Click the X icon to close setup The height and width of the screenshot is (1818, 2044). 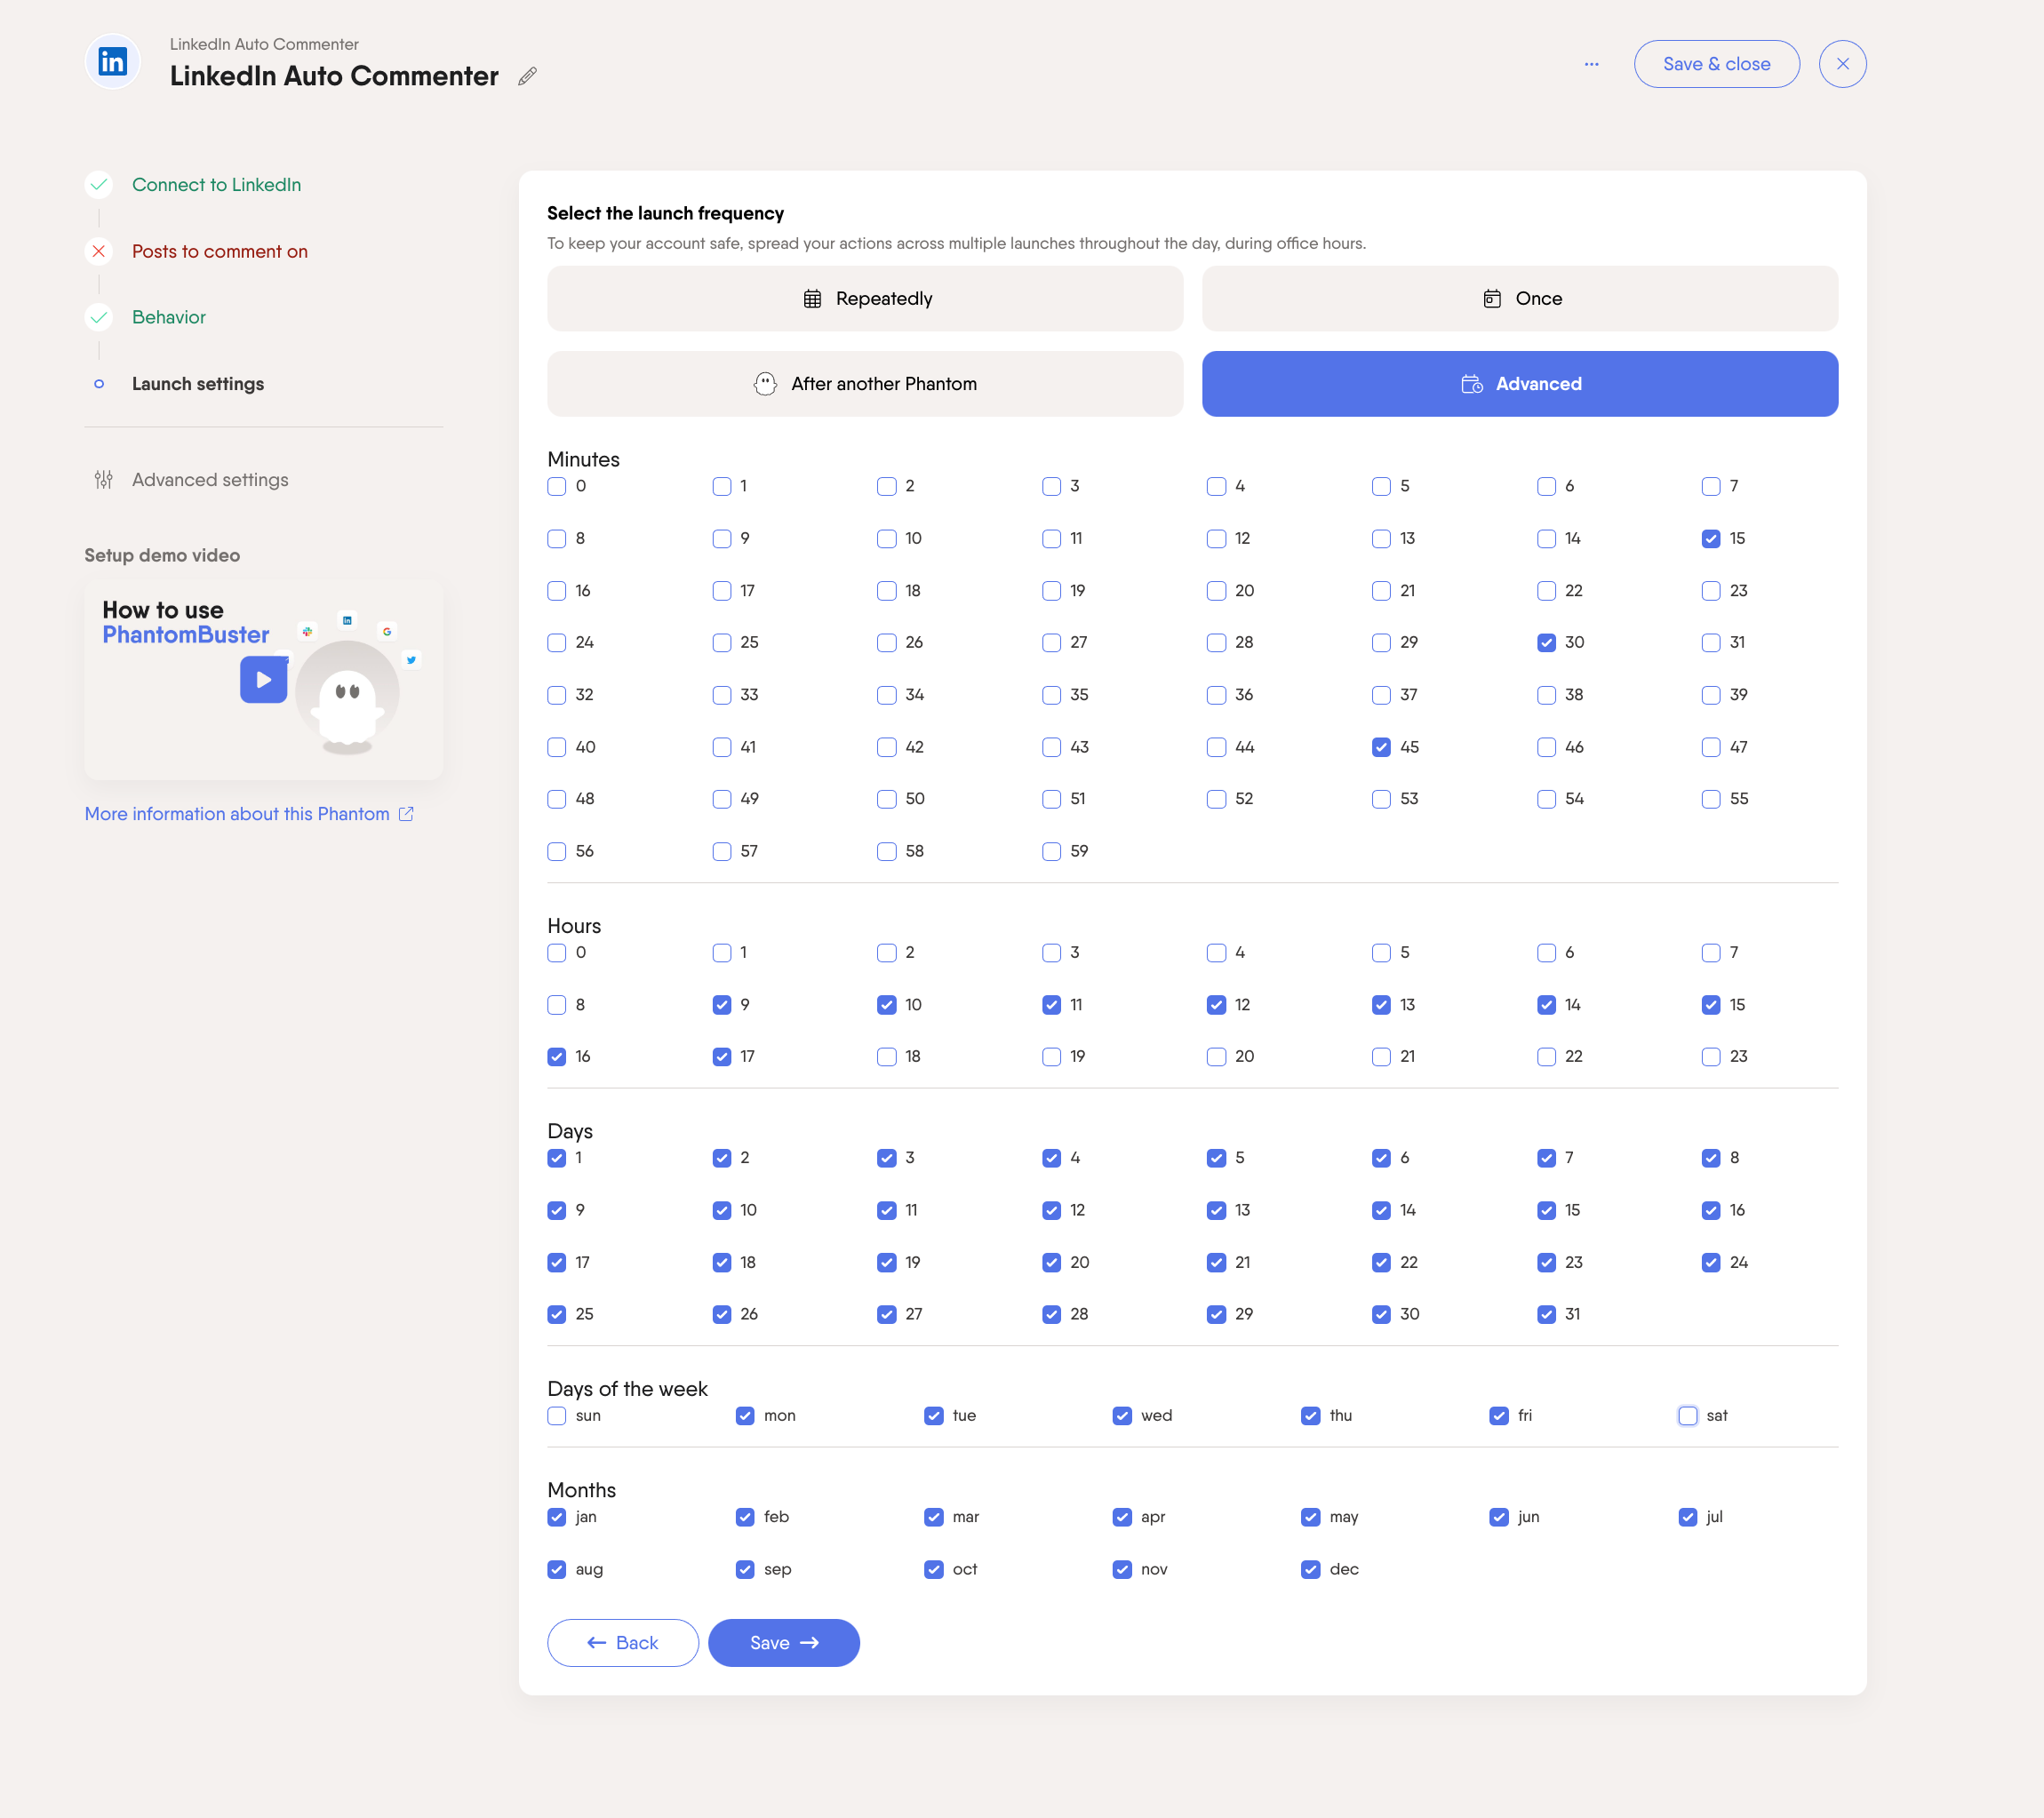pyautogui.click(x=1842, y=64)
